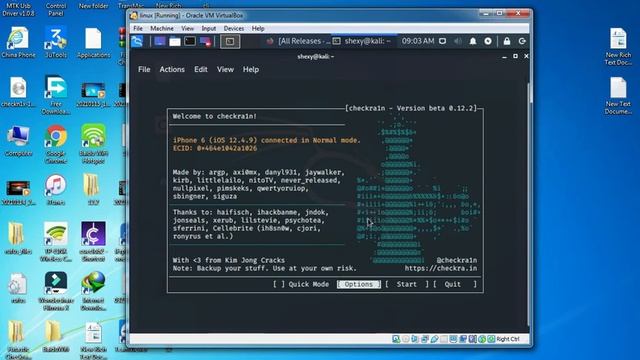The image size is (640, 360).
Task: Click the display icon in VirtualBox status bar
Action: coord(453,339)
